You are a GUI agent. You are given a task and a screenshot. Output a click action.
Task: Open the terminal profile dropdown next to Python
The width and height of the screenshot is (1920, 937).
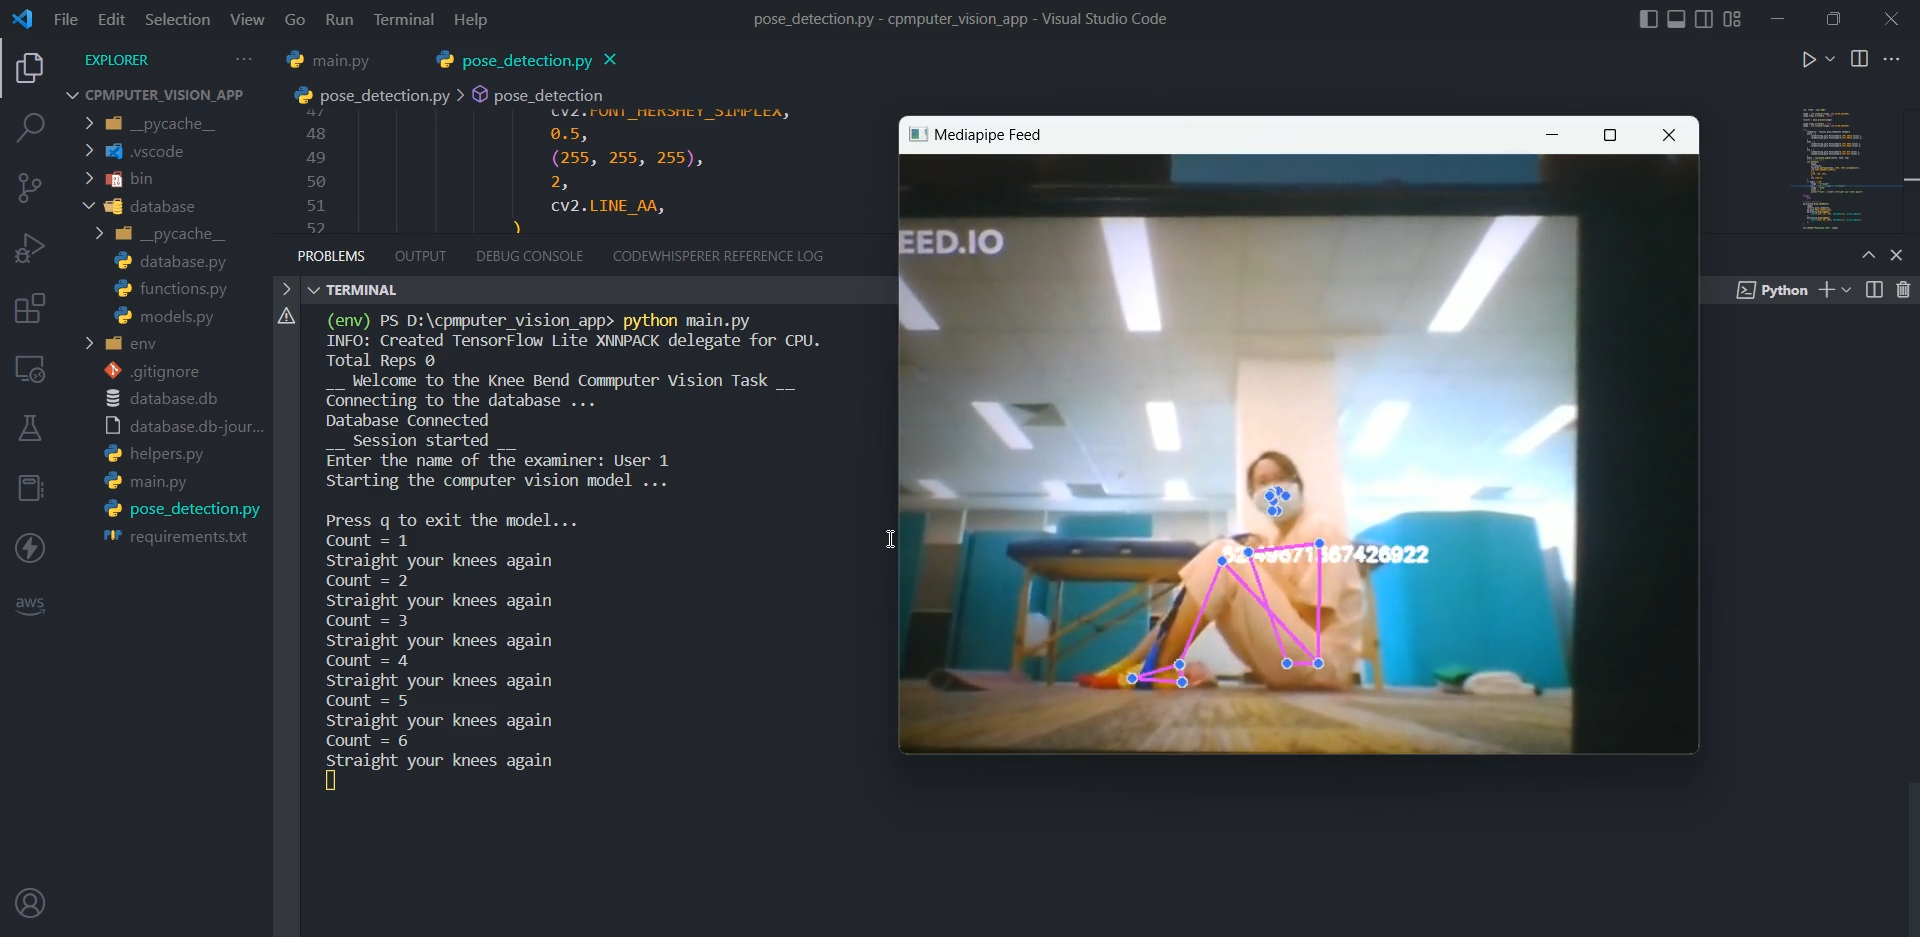1847,290
